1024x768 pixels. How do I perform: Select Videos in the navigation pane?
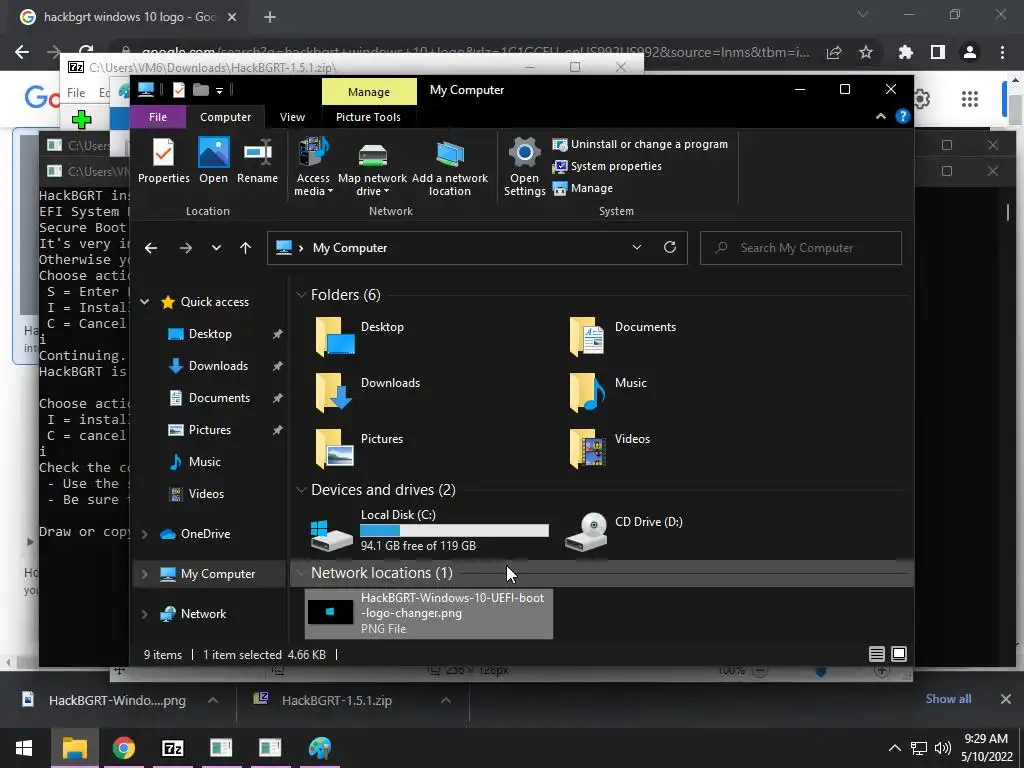coord(206,494)
